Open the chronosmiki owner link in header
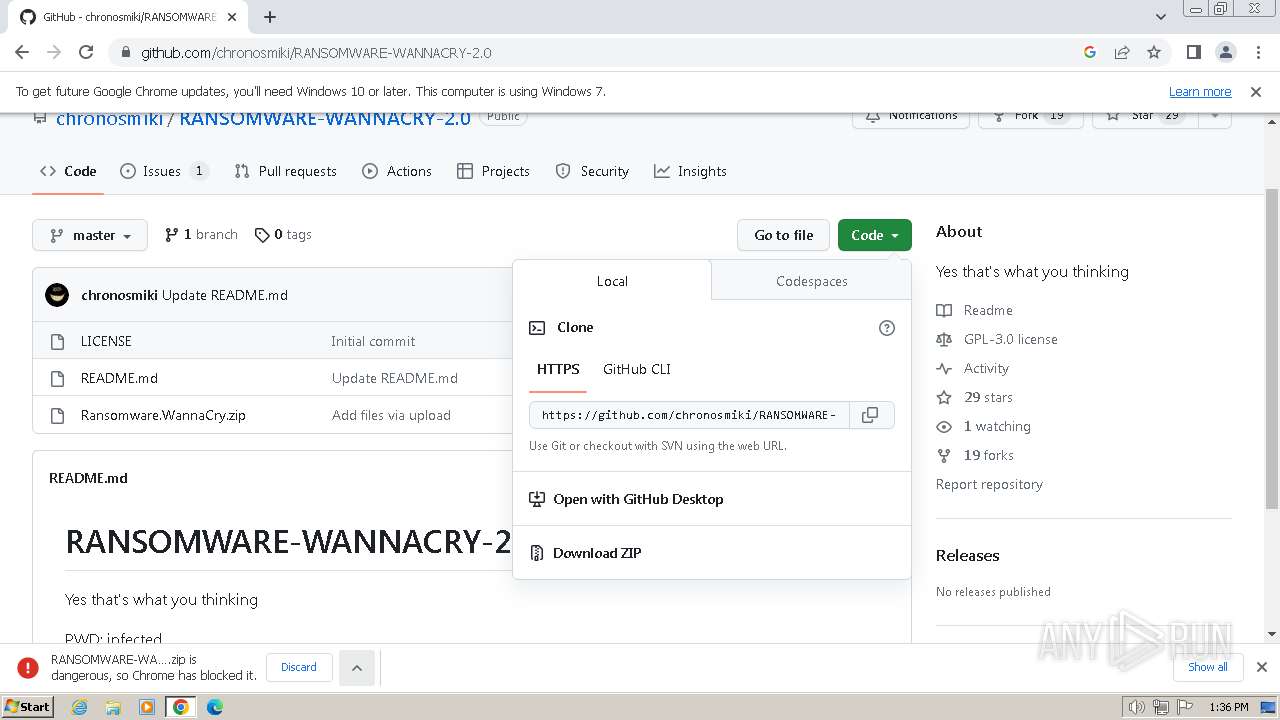 [x=109, y=118]
